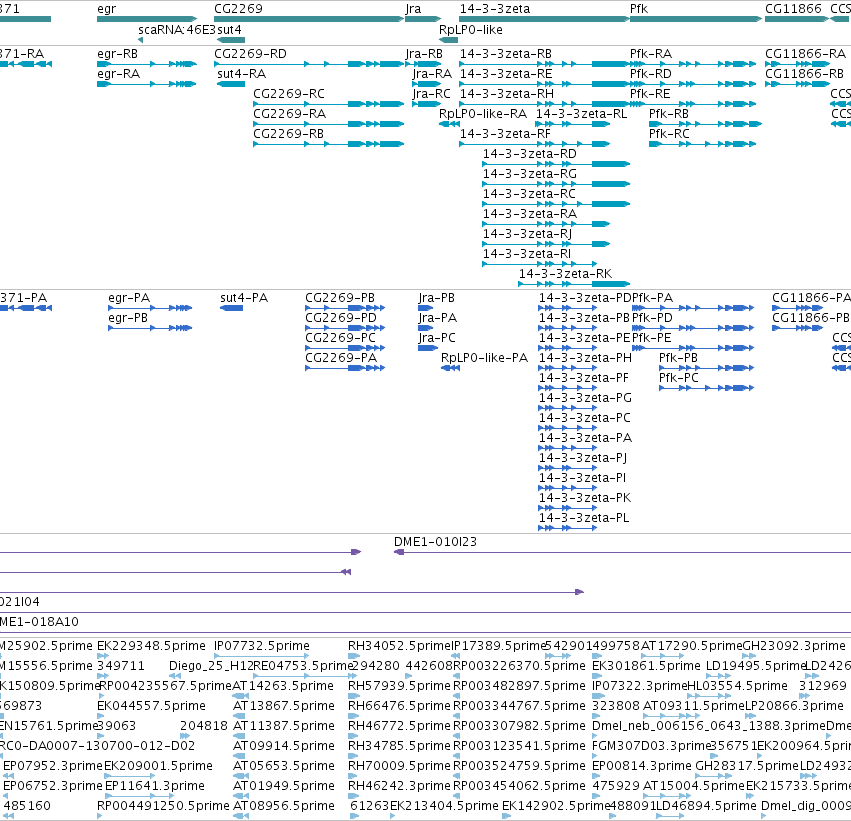Screen dimensions: 851x821
Task: Open the RpLP0-like gene label
Action: [471, 30]
